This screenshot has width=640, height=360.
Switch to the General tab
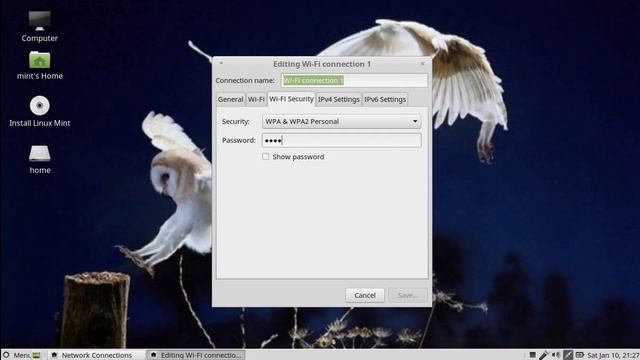pyautogui.click(x=230, y=99)
